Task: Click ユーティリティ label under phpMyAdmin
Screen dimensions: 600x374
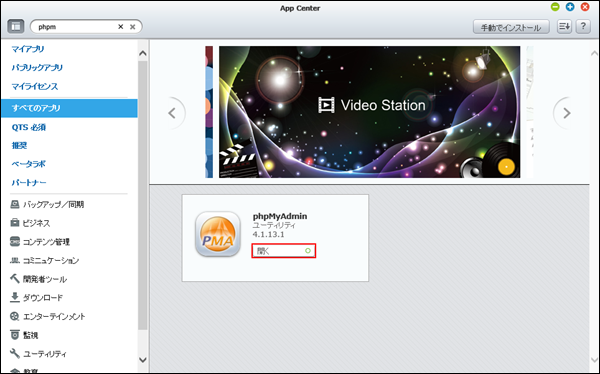Action: 274,225
